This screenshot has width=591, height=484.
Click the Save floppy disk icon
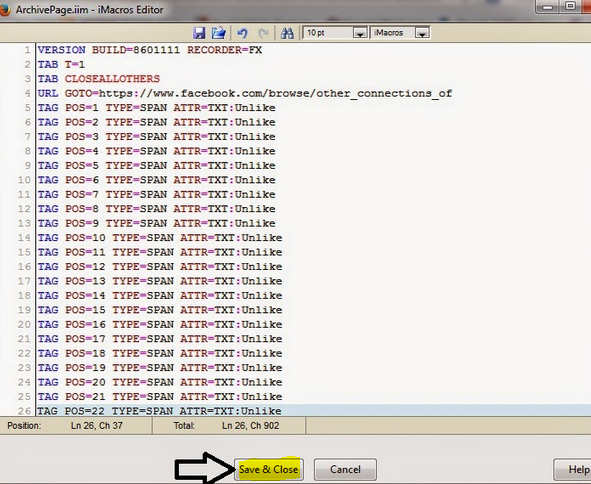click(x=199, y=33)
